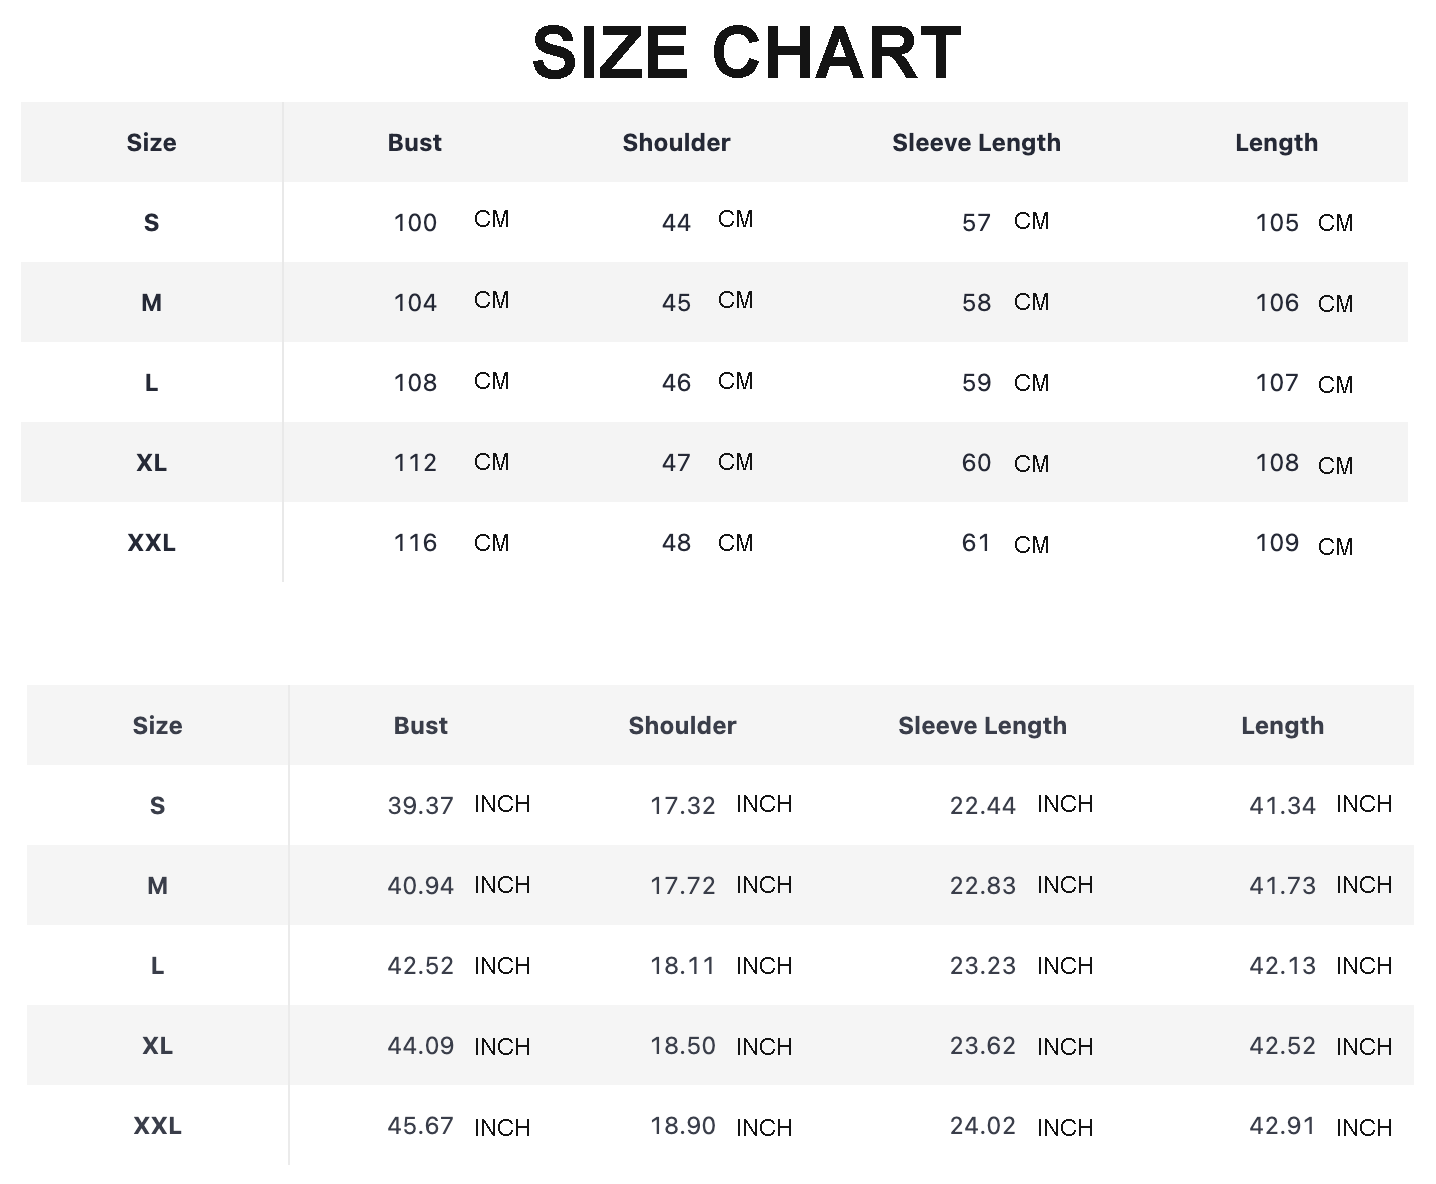The height and width of the screenshot is (1184, 1436).
Task: Select the 59 sleeve length value
Action: click(x=976, y=383)
